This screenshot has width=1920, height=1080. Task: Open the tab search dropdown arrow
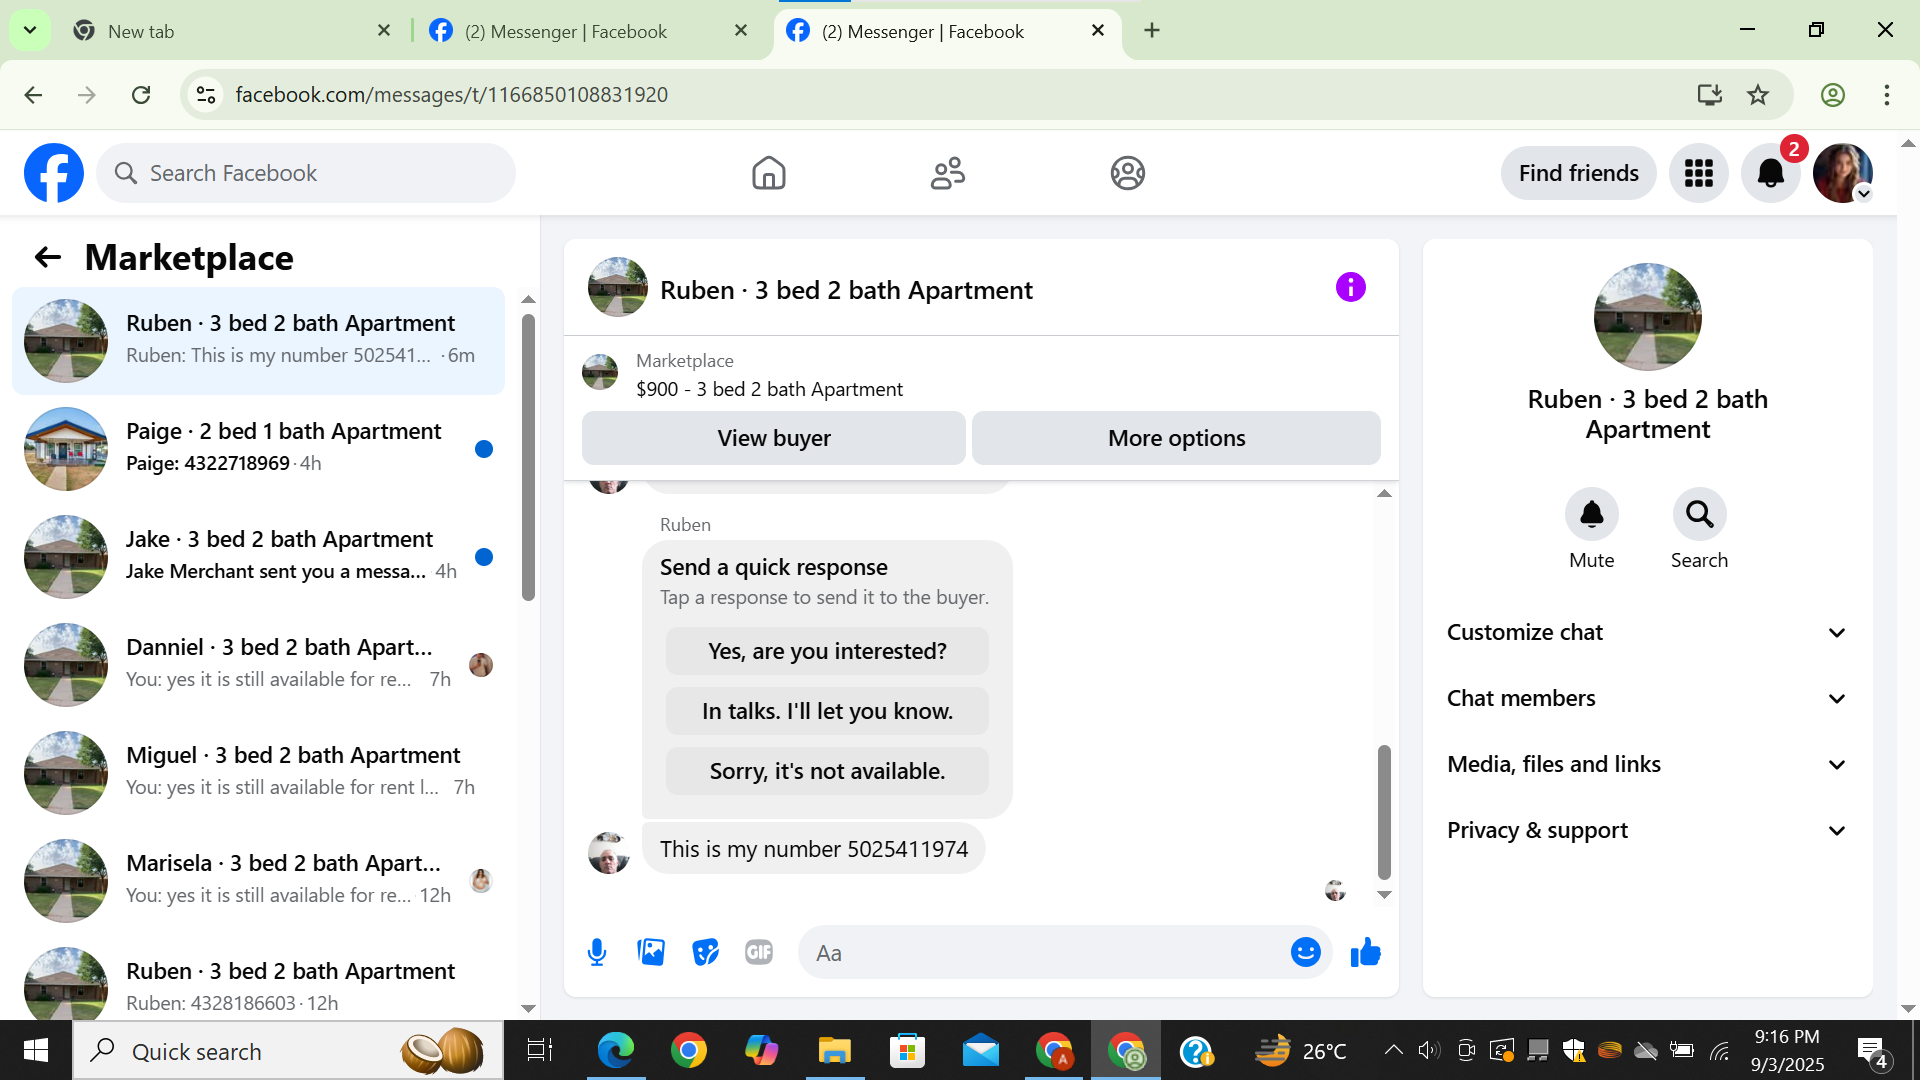(30, 31)
